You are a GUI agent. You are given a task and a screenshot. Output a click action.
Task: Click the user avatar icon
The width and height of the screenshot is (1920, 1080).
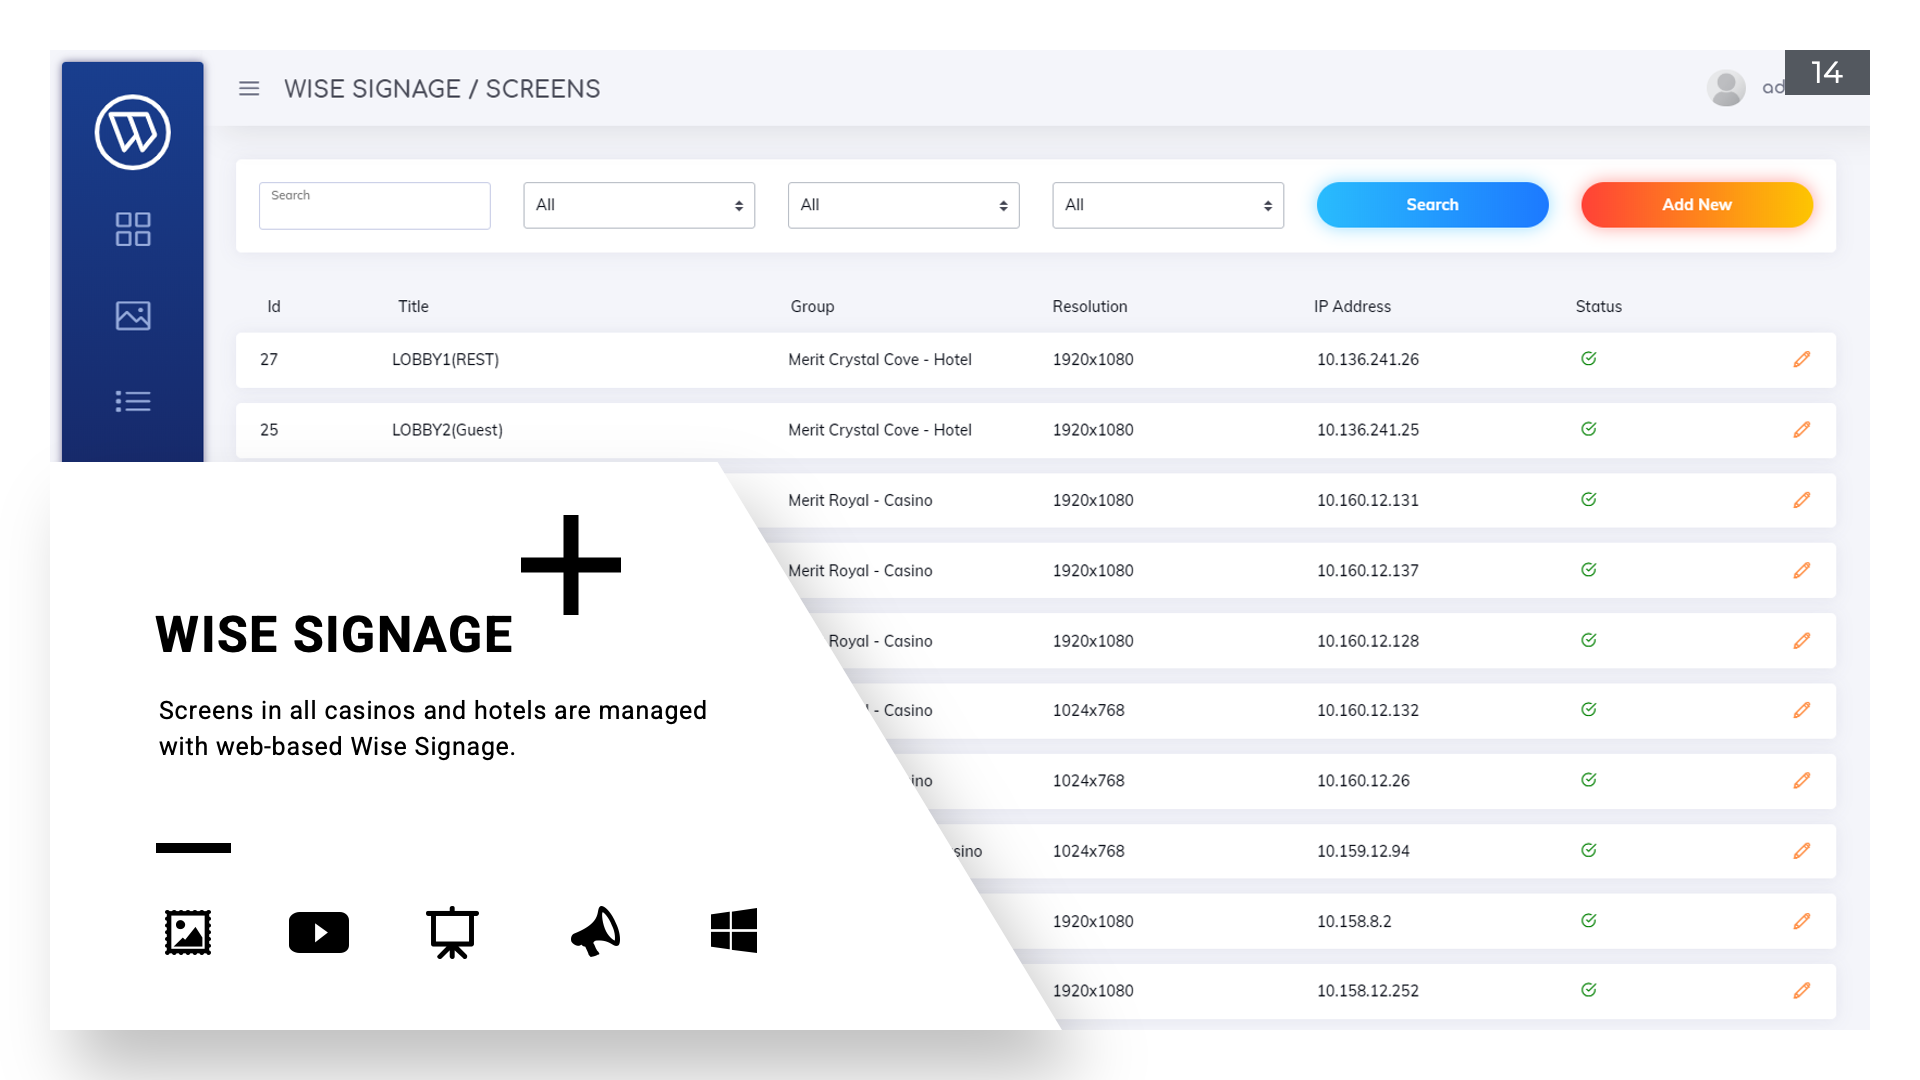tap(1726, 88)
